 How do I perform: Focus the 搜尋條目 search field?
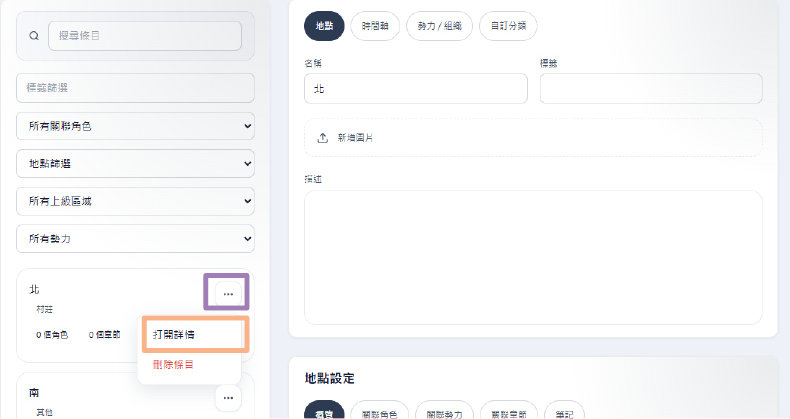coord(145,36)
